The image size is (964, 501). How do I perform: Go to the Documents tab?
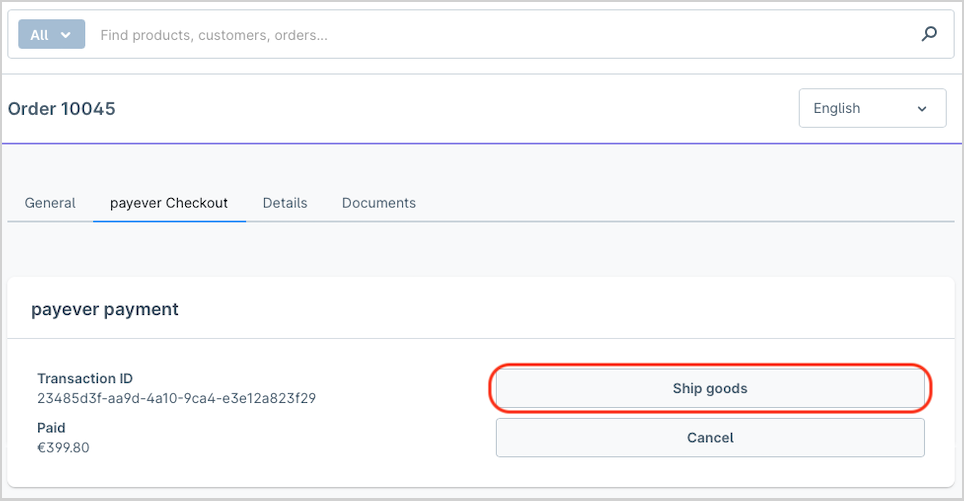(379, 203)
